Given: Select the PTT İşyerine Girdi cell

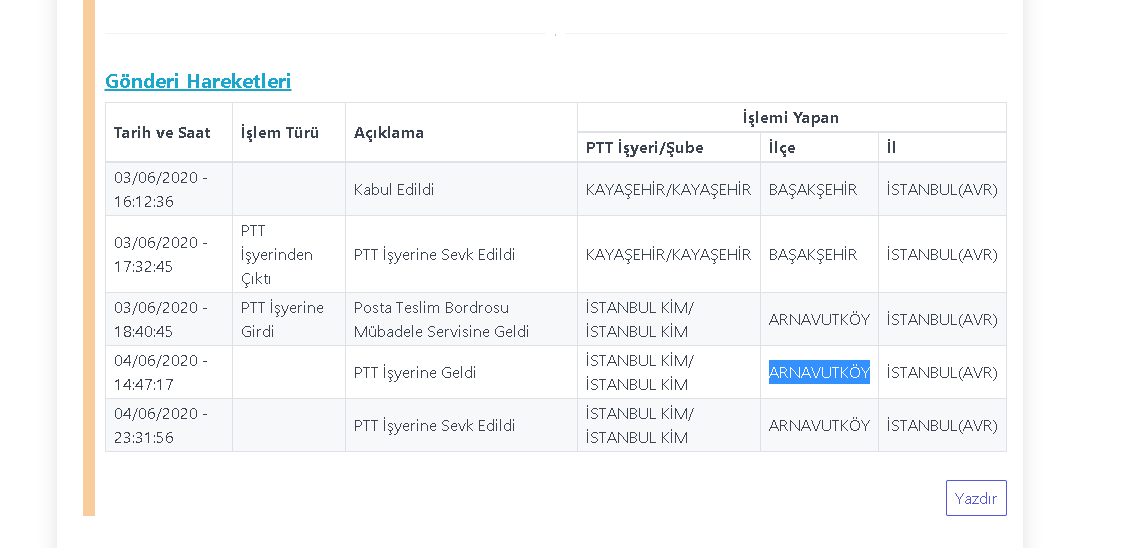Looking at the screenshot, I should click(282, 319).
